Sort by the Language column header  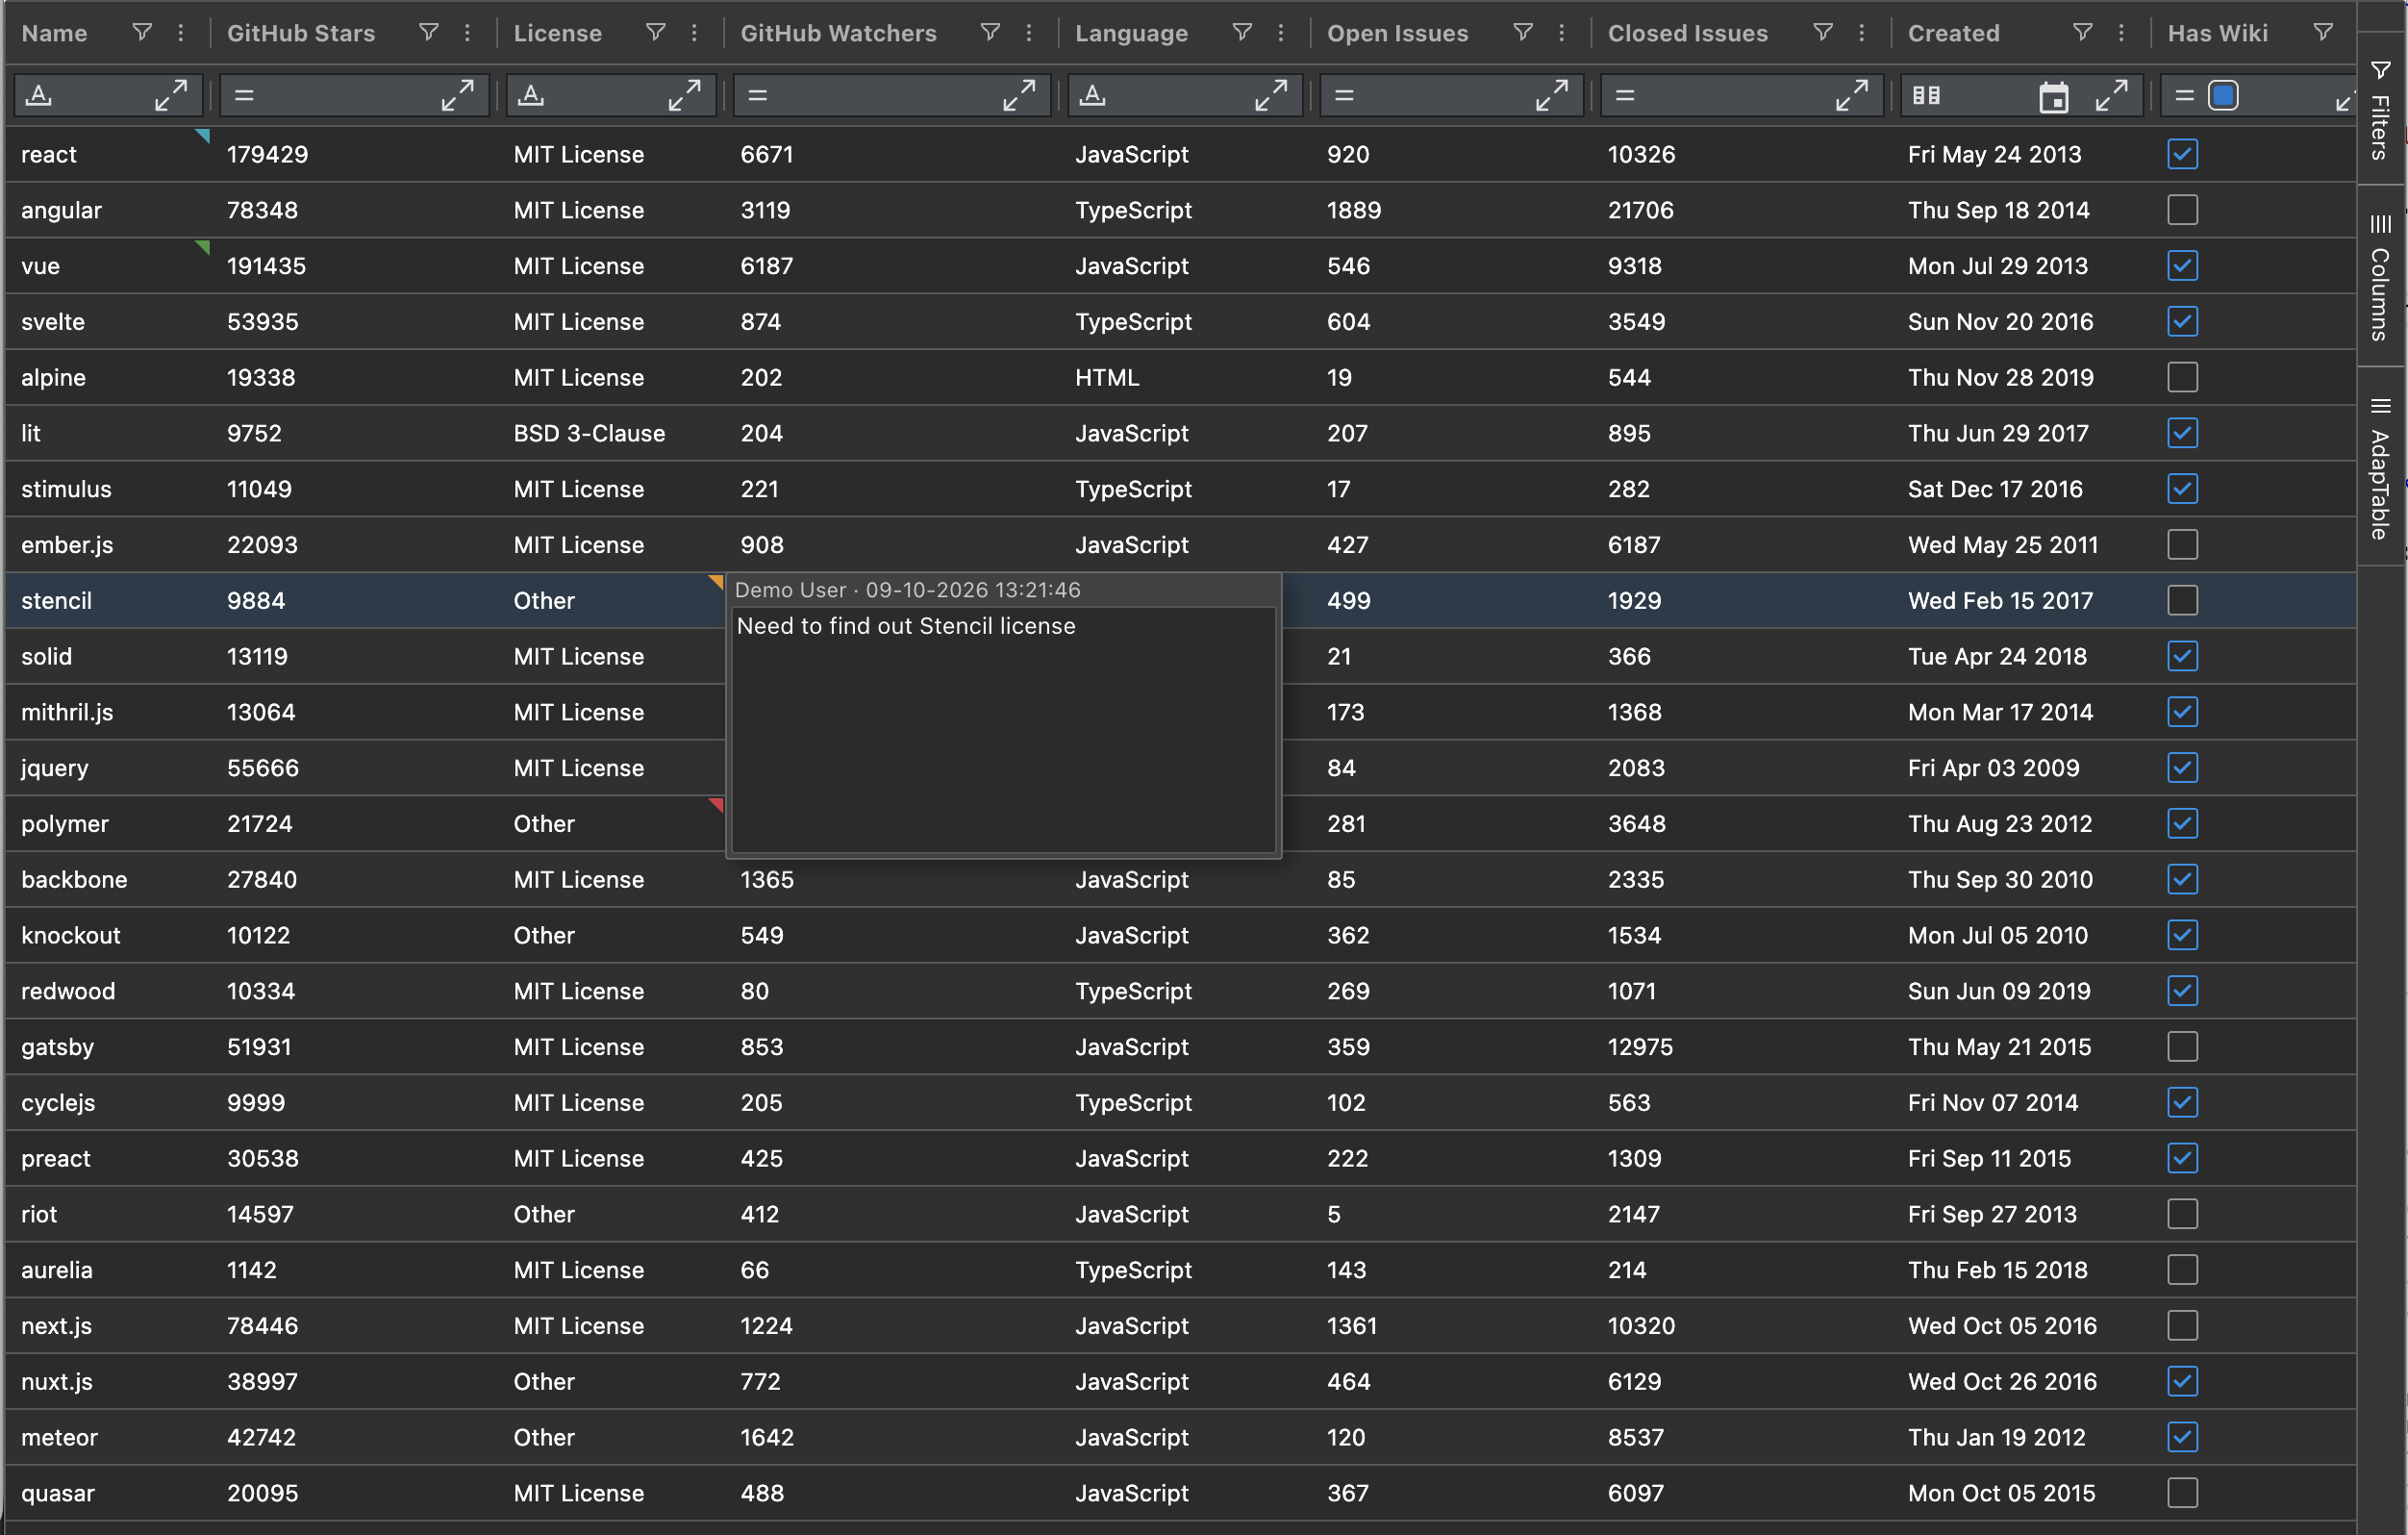click(1131, 33)
